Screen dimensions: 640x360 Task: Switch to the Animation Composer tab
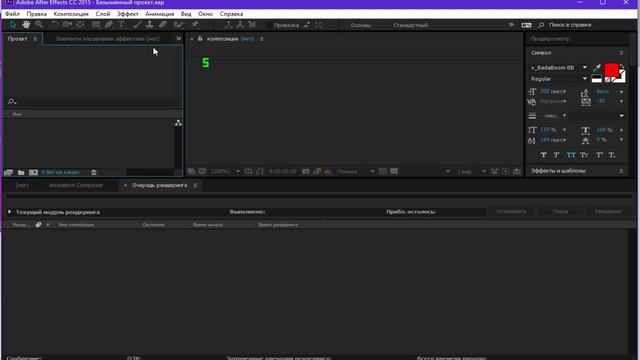click(76, 185)
